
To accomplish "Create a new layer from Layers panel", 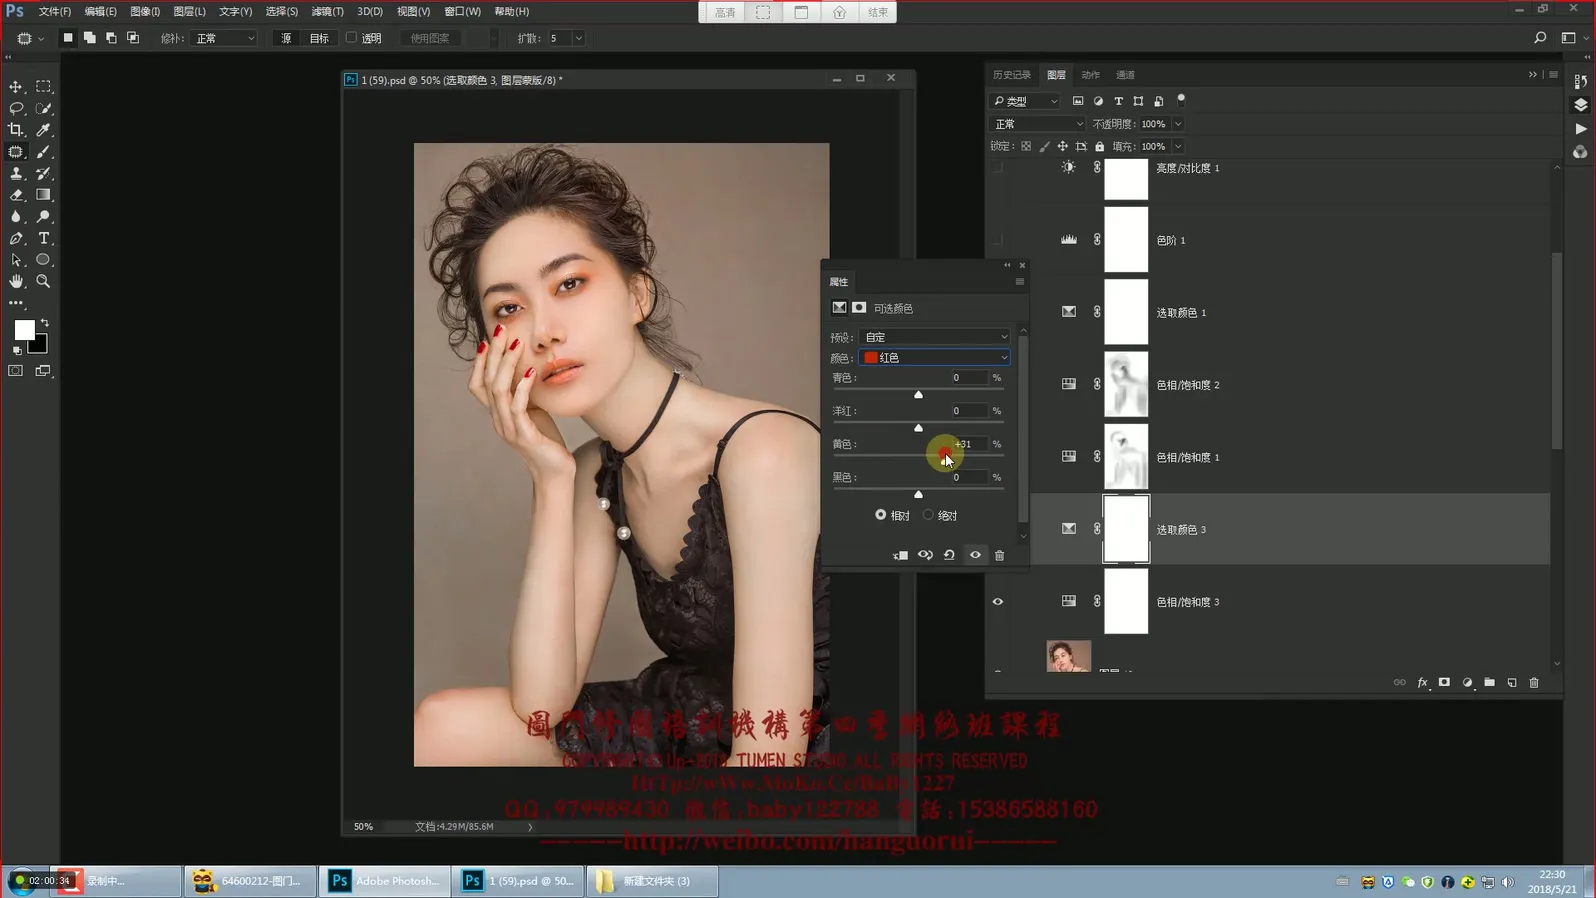I will pos(1512,683).
